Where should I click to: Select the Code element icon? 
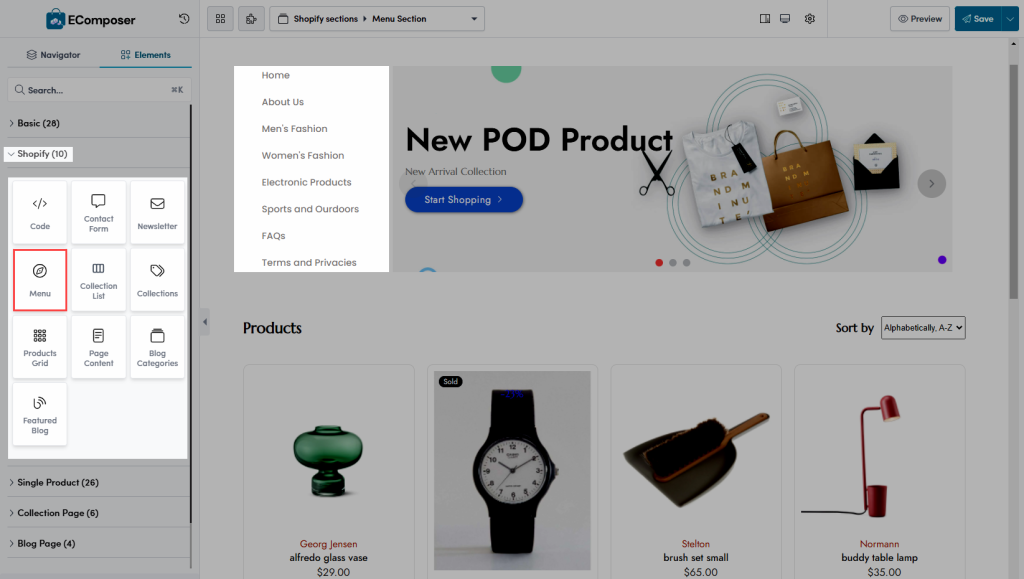tap(40, 204)
